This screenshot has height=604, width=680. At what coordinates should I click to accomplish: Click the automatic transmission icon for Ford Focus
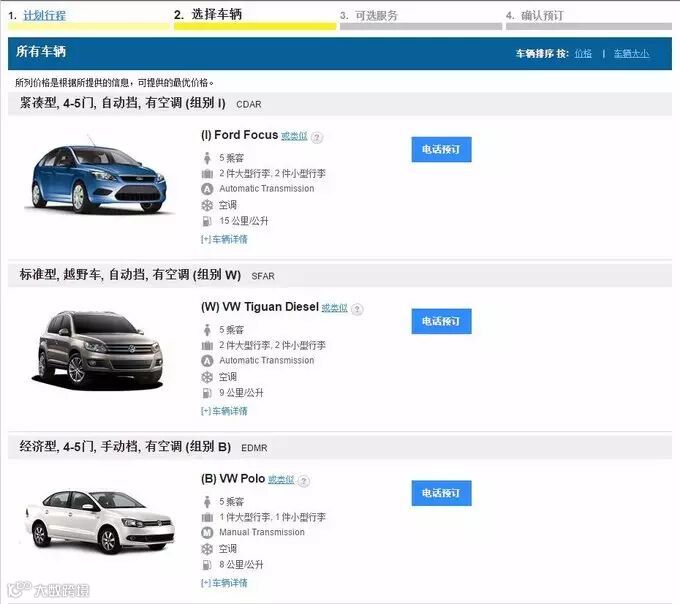coord(207,189)
